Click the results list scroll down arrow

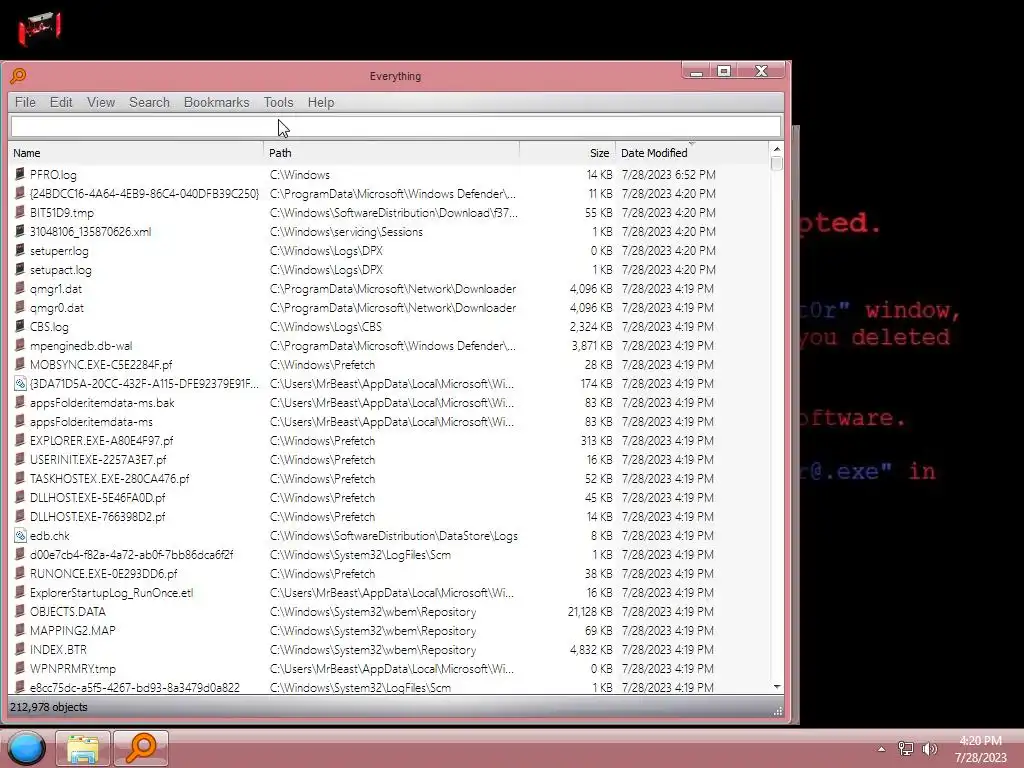point(776,686)
